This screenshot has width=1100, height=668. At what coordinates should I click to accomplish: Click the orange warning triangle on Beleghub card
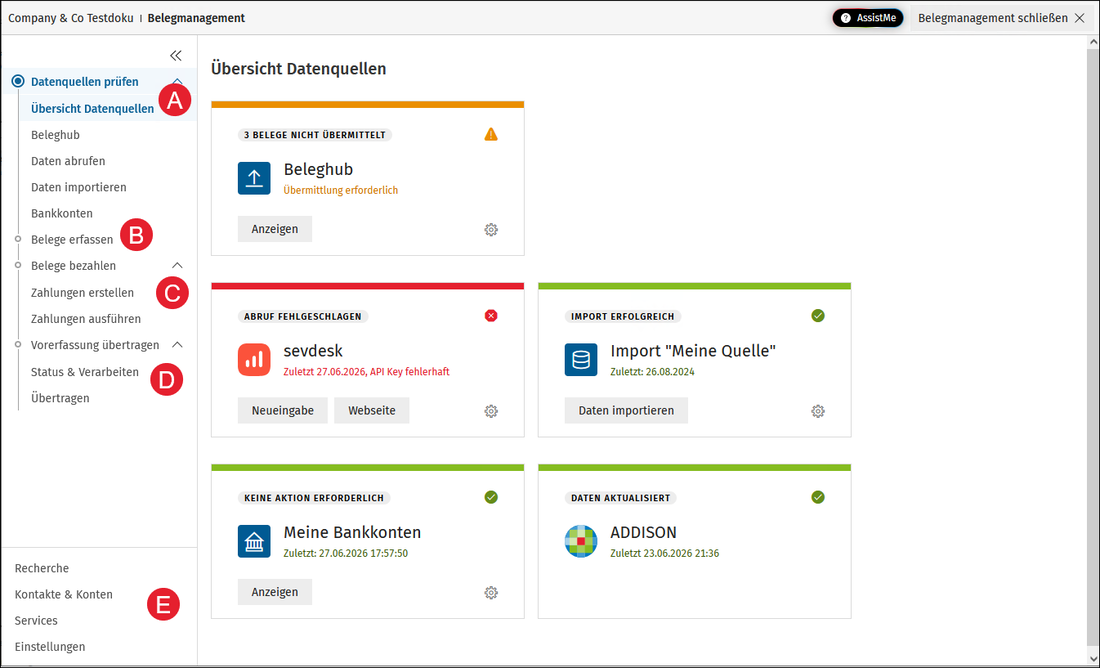pos(491,134)
